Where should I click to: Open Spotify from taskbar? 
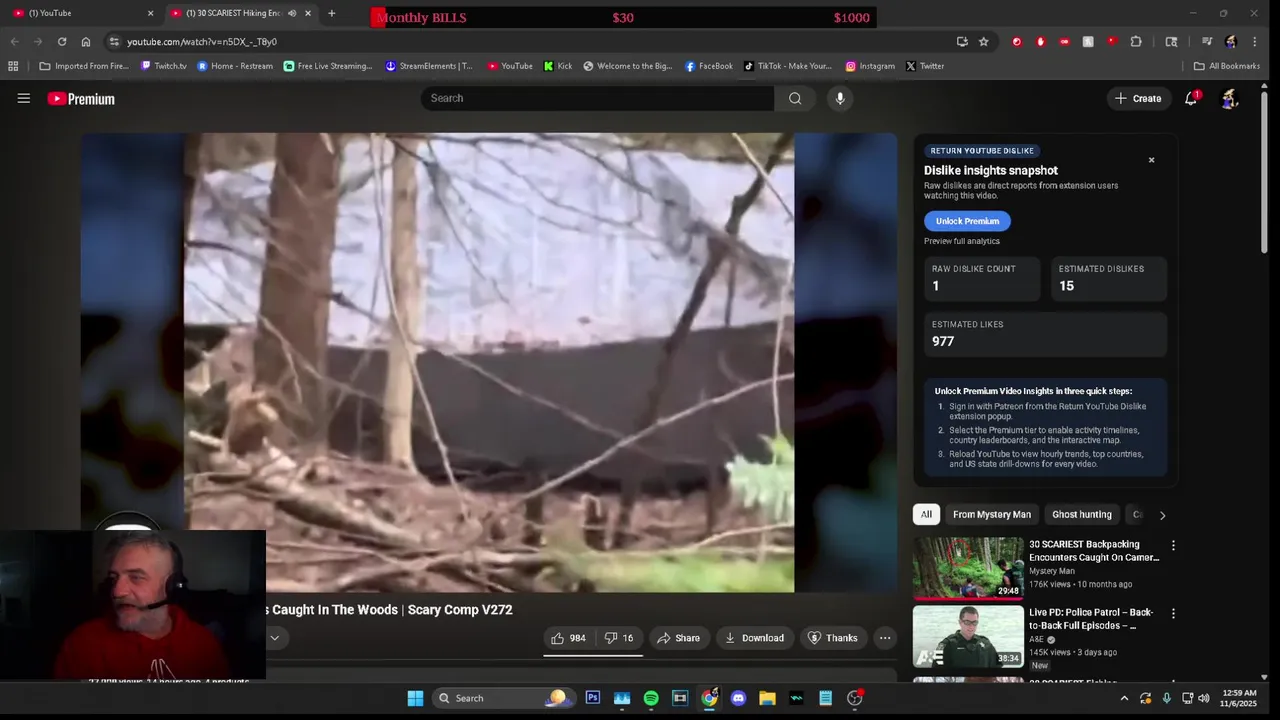click(x=651, y=698)
